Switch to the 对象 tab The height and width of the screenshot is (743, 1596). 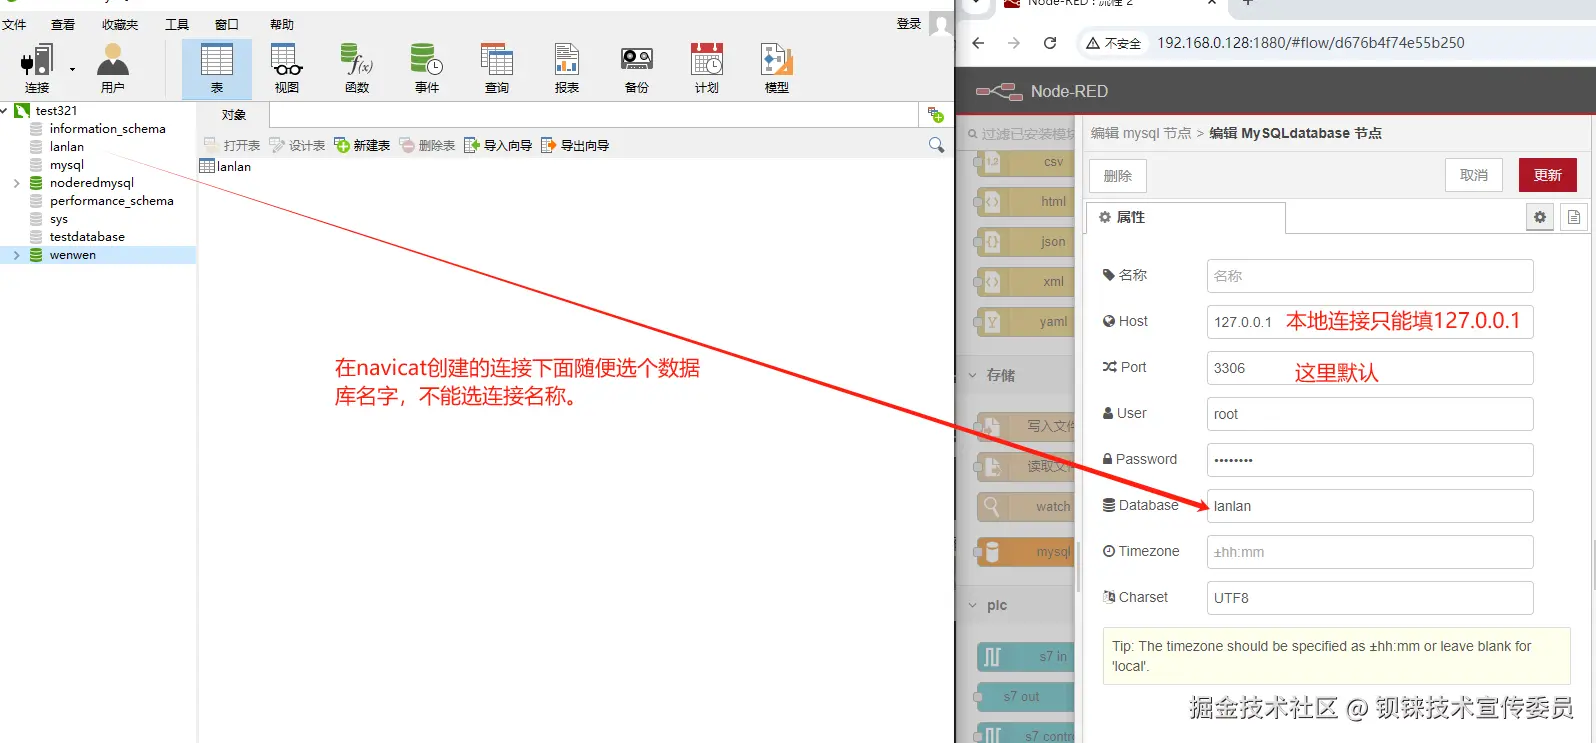click(233, 115)
